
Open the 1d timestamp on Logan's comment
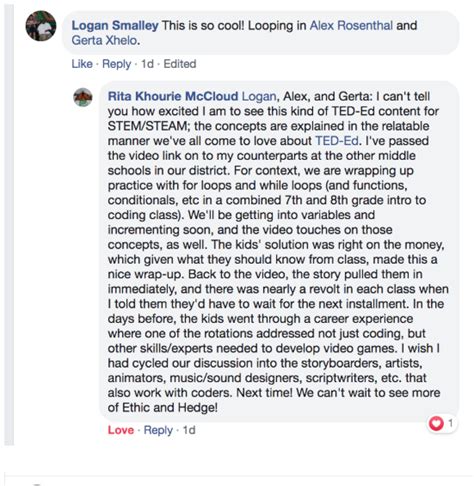147,64
